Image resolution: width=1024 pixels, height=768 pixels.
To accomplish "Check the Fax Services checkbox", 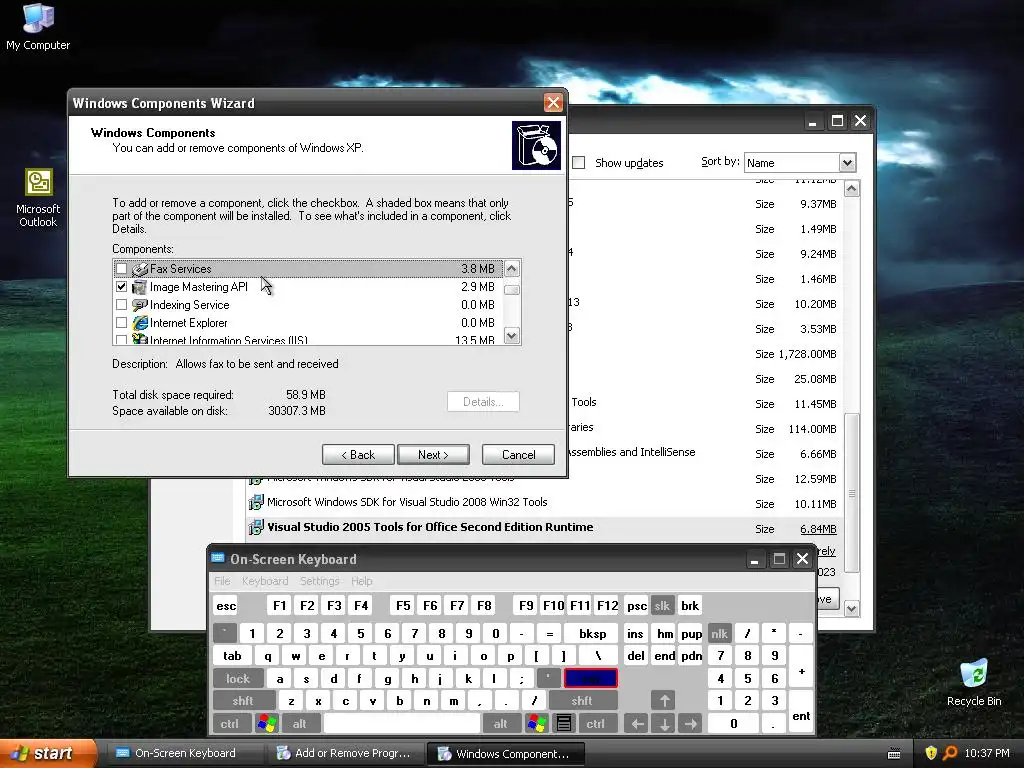I will (x=121, y=268).
